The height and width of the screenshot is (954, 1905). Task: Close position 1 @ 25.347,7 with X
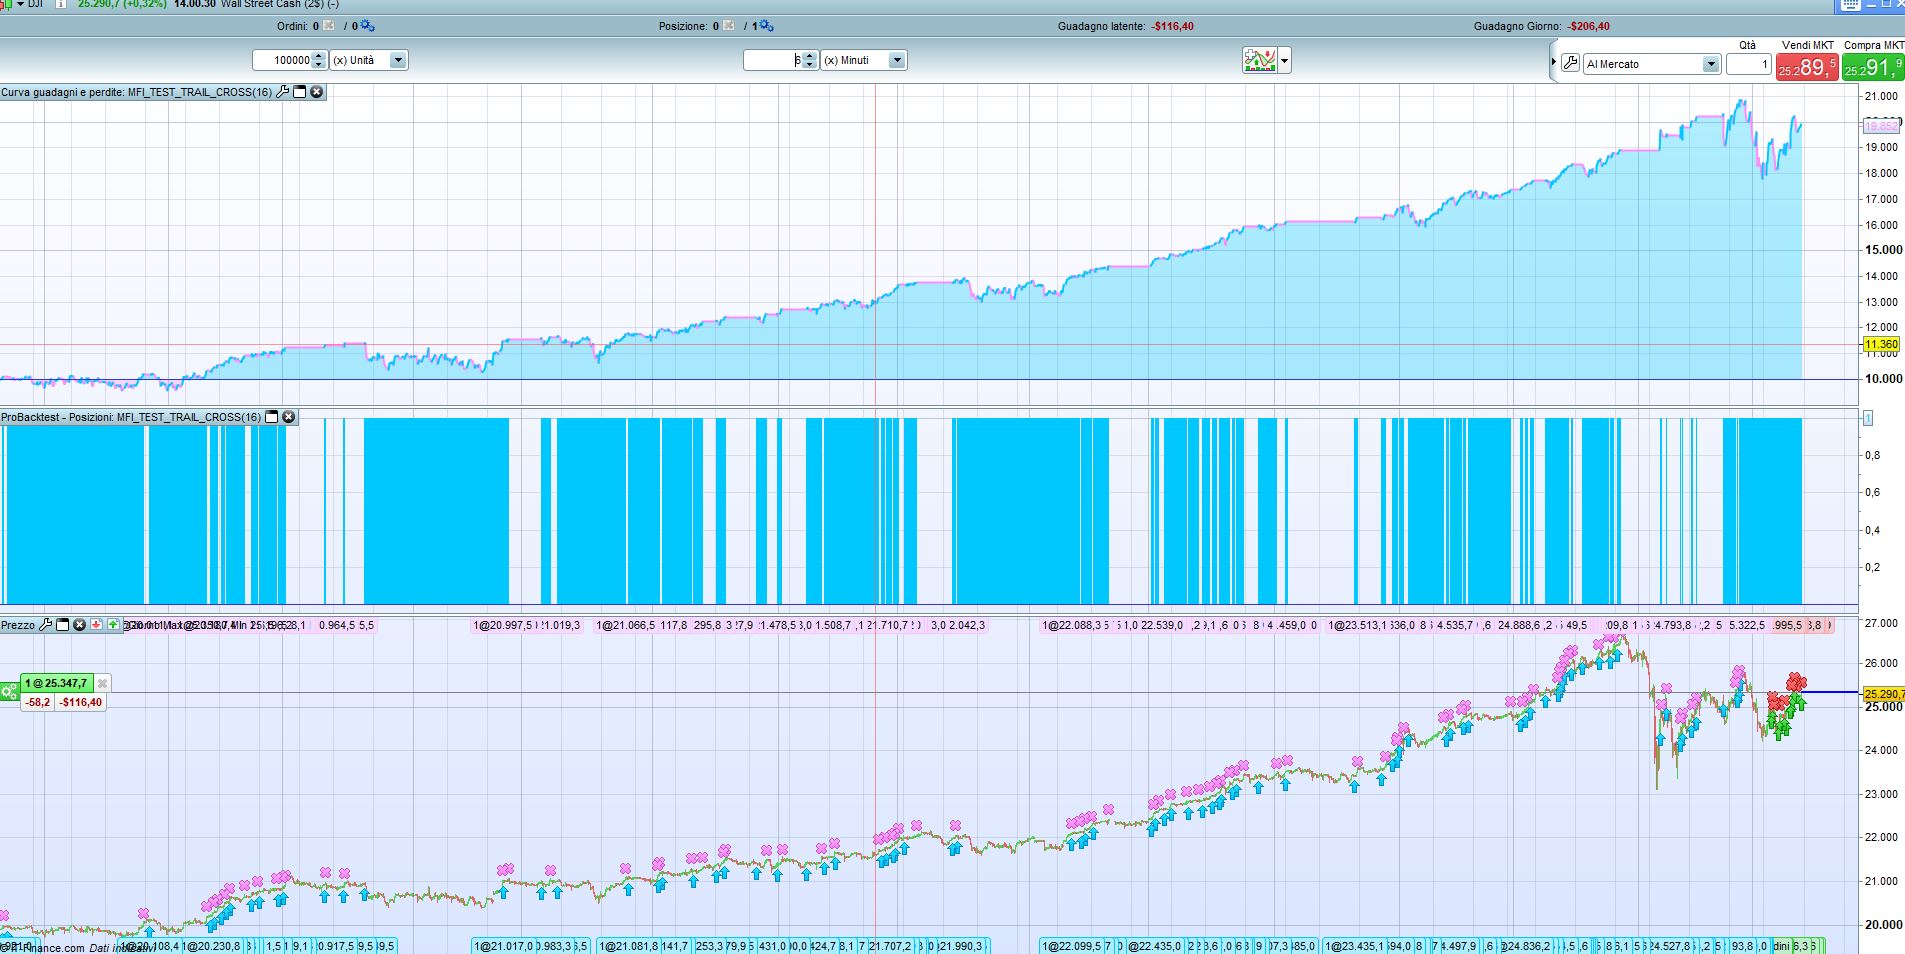coord(102,684)
